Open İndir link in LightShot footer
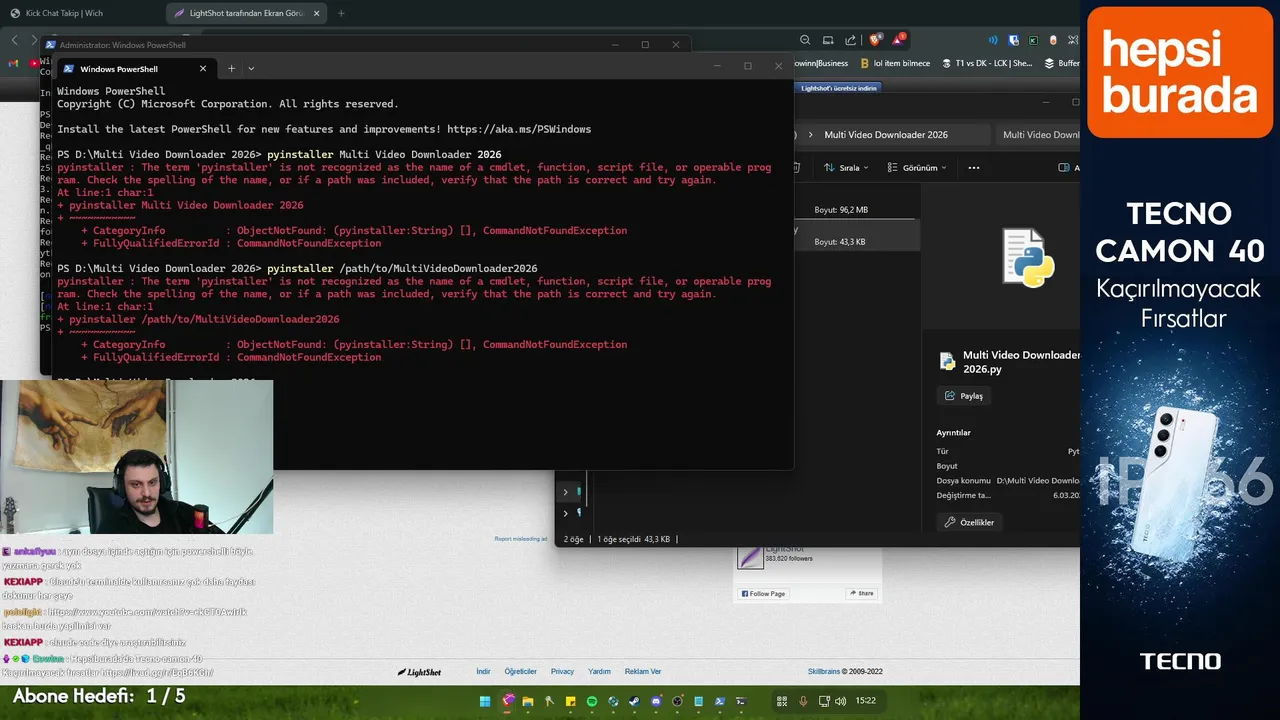 (x=483, y=672)
